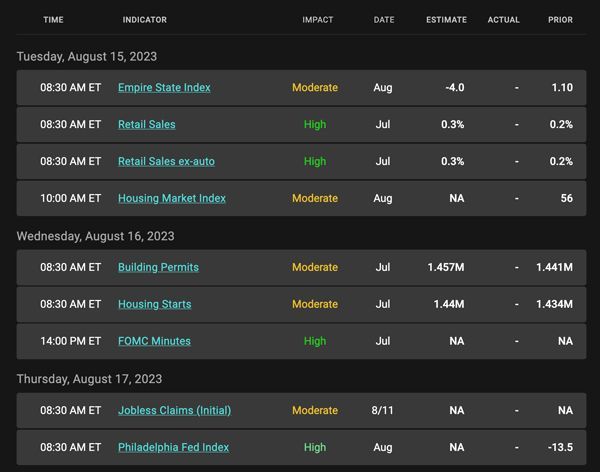Click the DATE column header
600x472 pixels.
click(384, 20)
